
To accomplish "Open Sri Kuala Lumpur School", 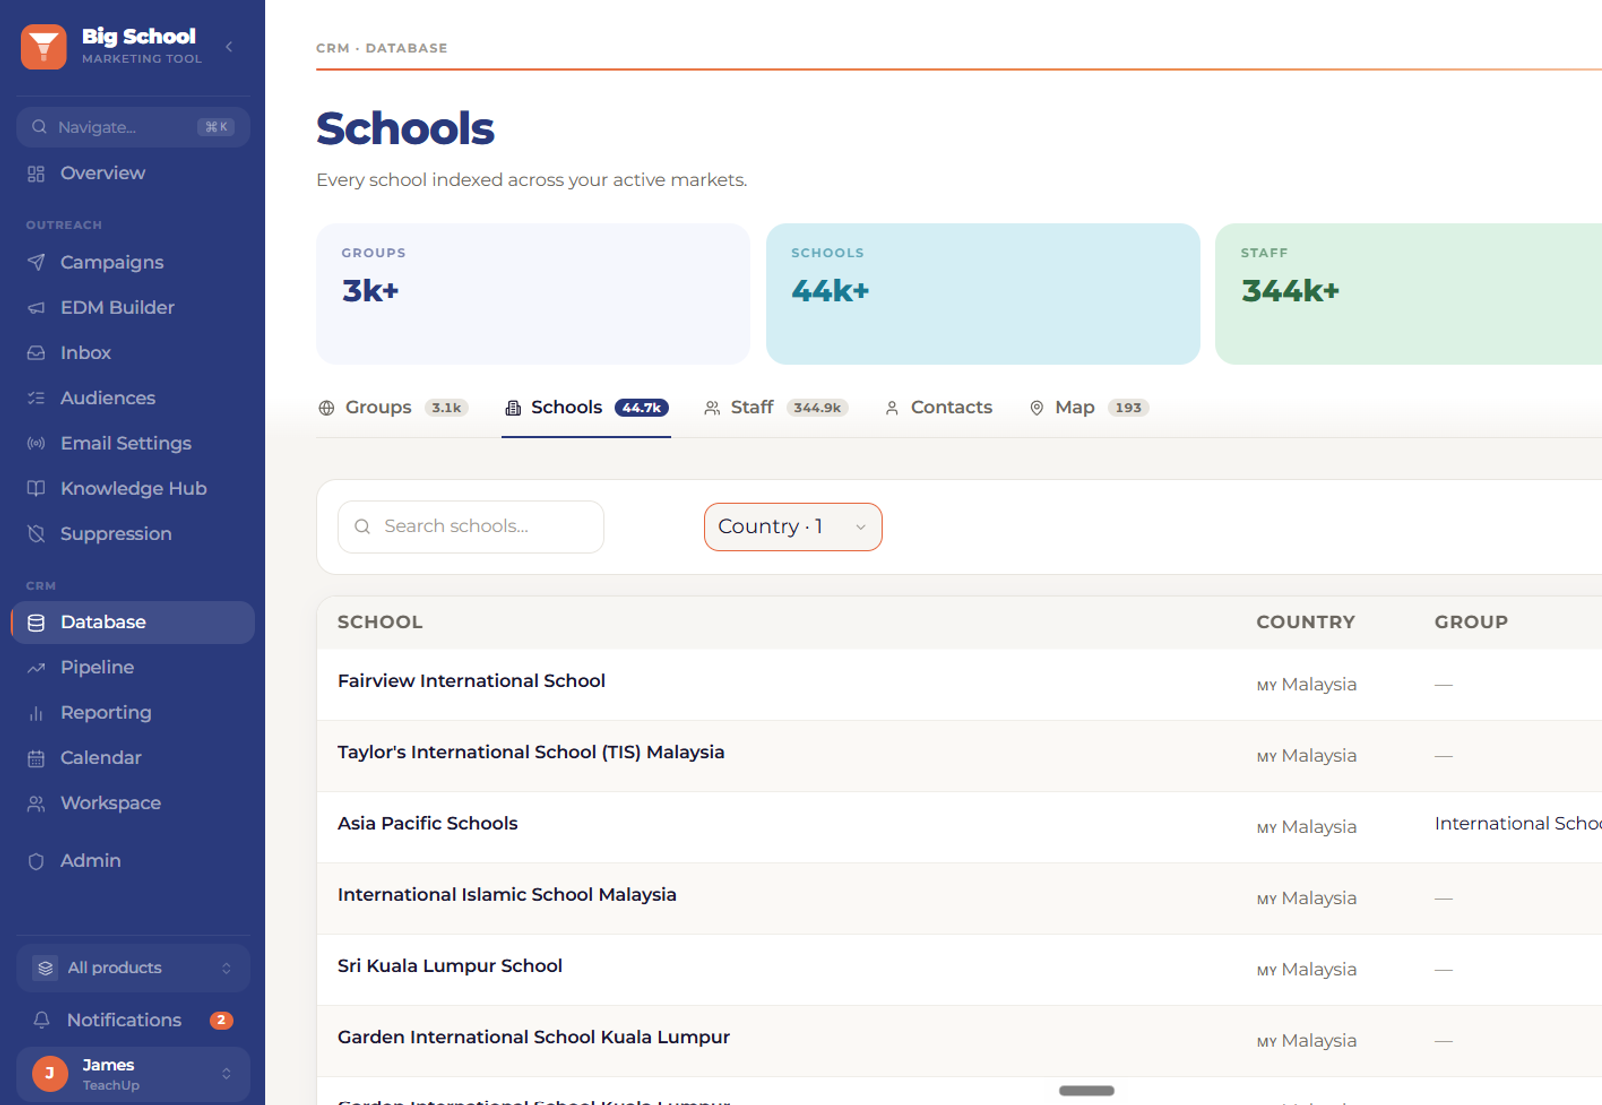I will coord(959,970).
